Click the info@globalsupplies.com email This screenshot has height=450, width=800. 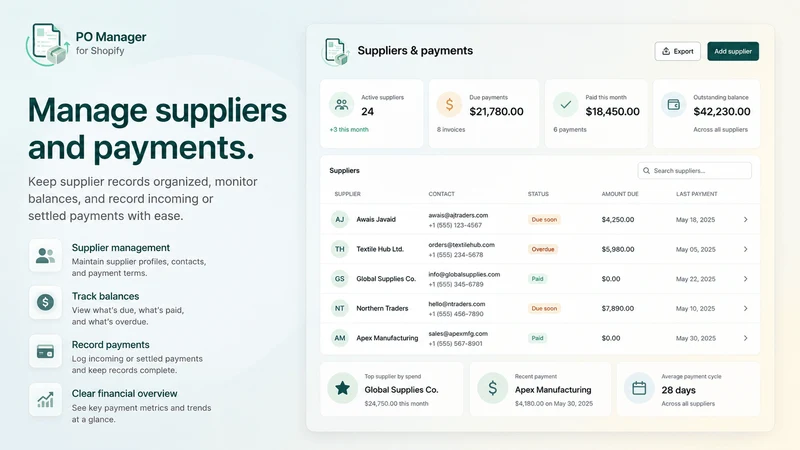click(x=464, y=274)
